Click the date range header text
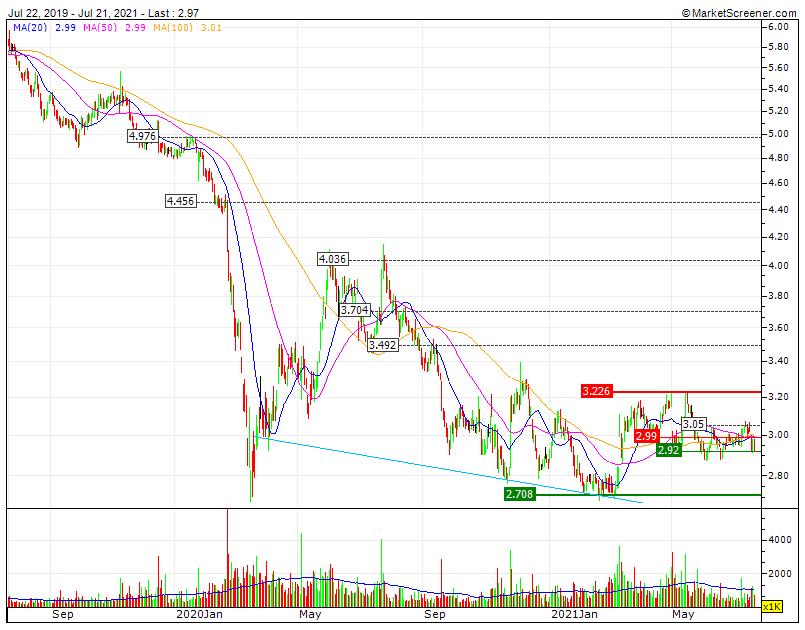The image size is (805, 630). point(103,13)
